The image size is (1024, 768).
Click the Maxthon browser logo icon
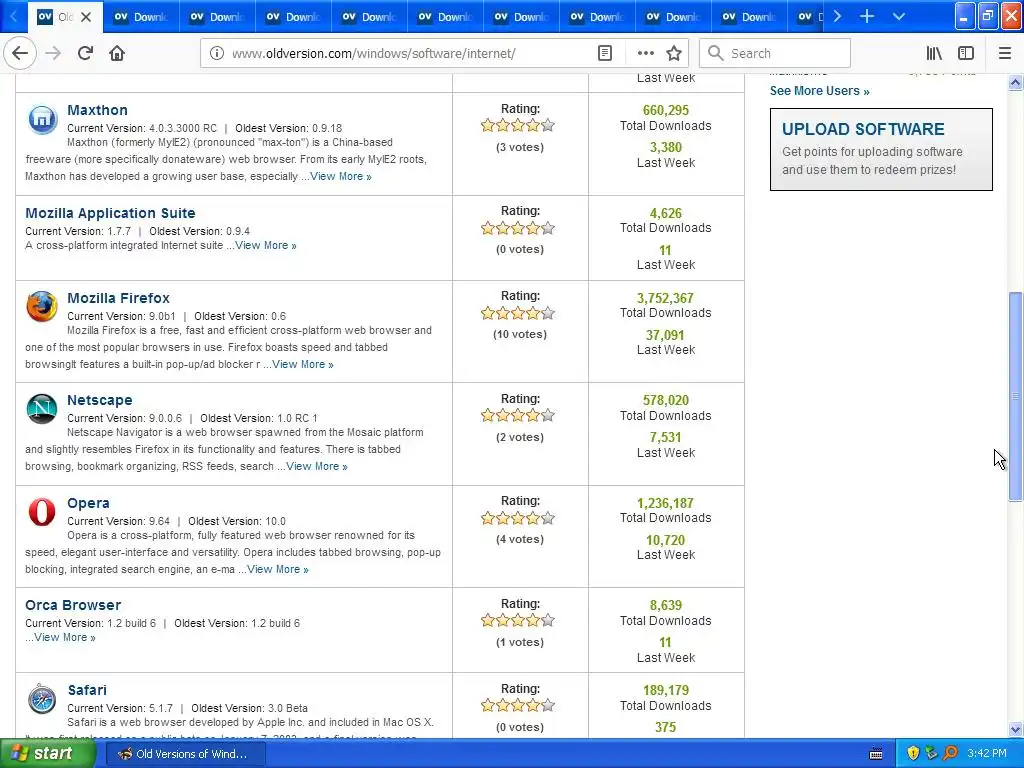point(42,120)
